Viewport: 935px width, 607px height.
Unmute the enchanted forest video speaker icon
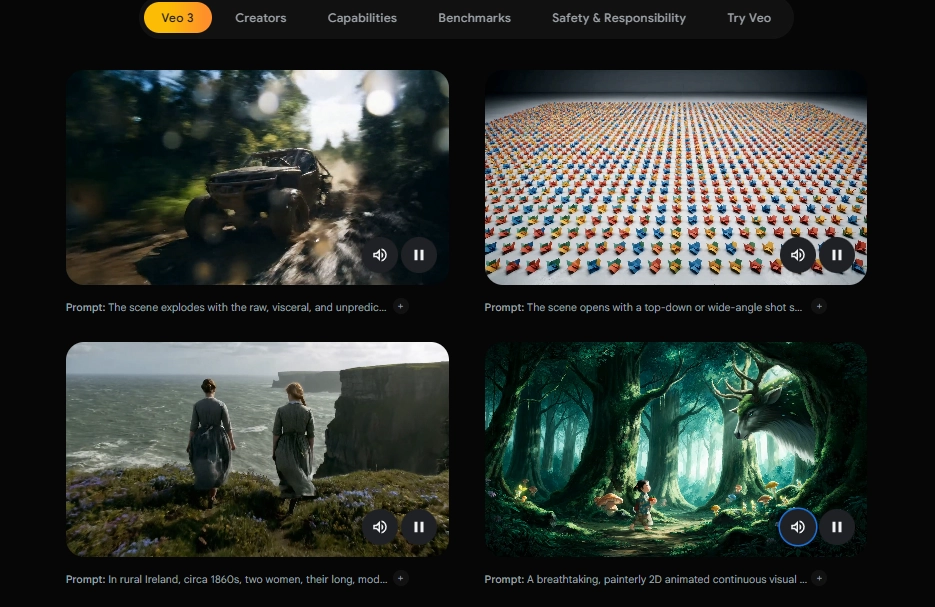click(798, 527)
